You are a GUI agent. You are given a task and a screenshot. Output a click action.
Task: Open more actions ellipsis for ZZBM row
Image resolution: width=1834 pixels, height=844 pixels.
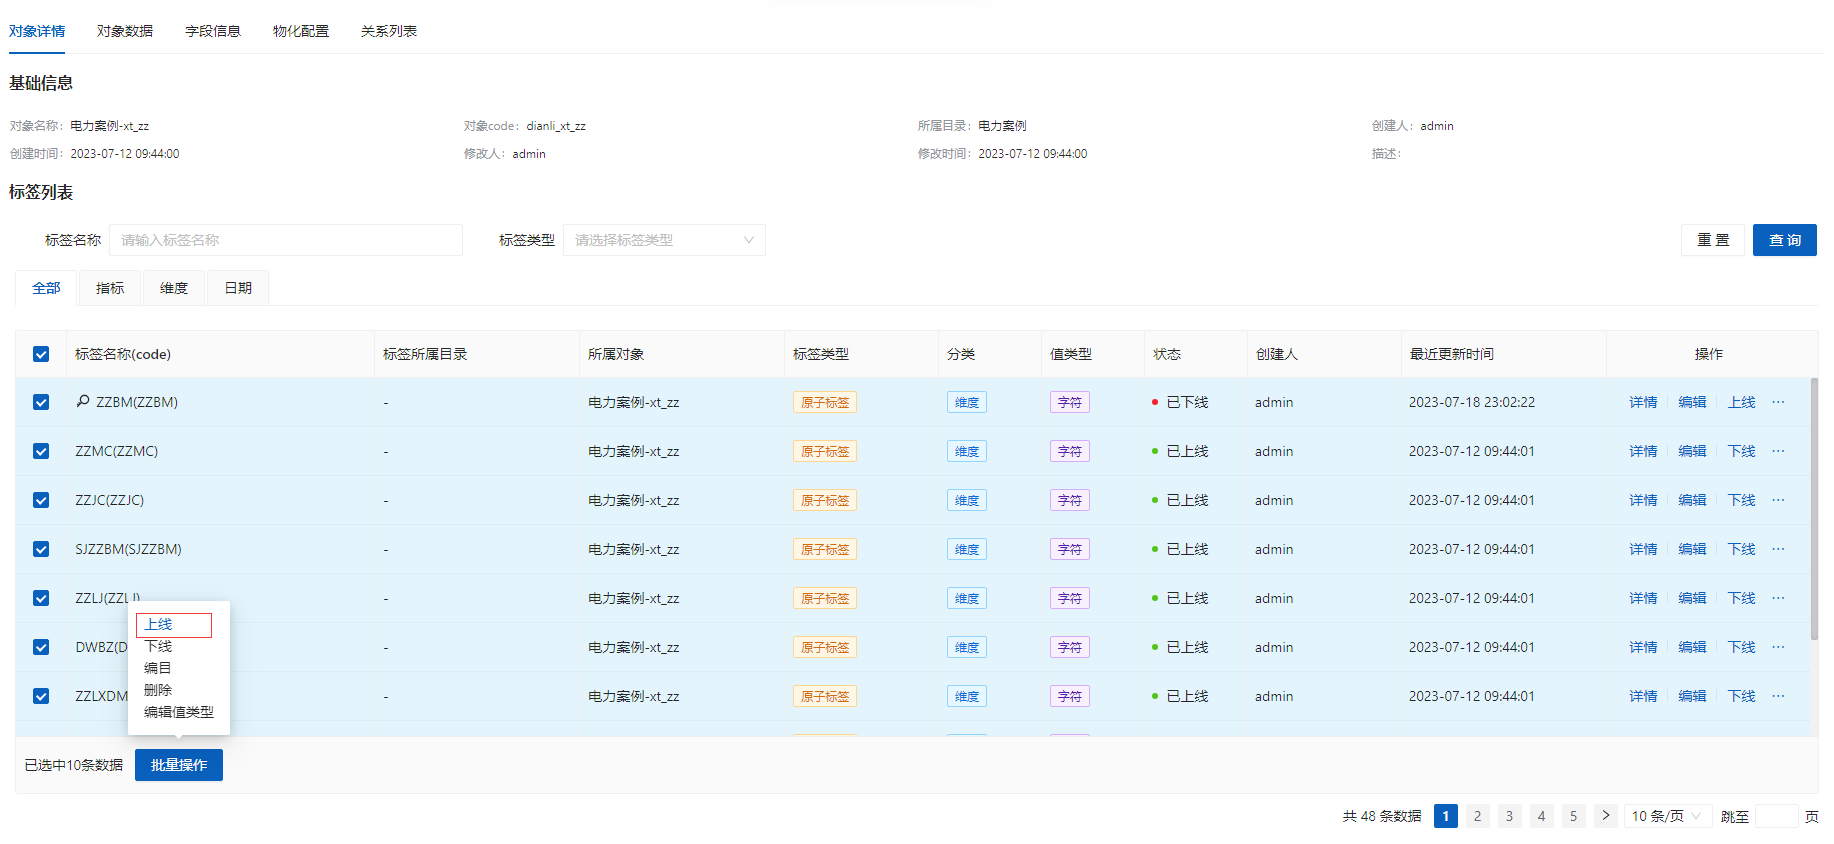pos(1778,402)
